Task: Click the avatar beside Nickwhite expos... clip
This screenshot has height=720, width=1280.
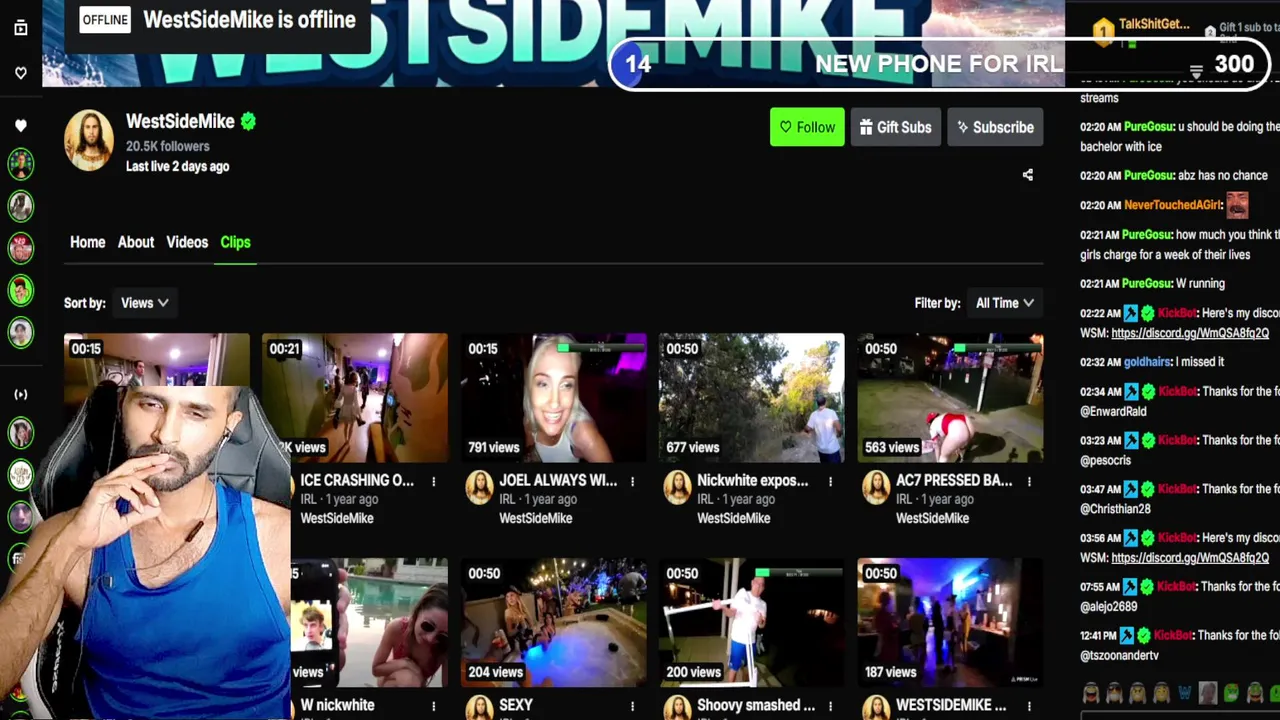Action: [678, 487]
